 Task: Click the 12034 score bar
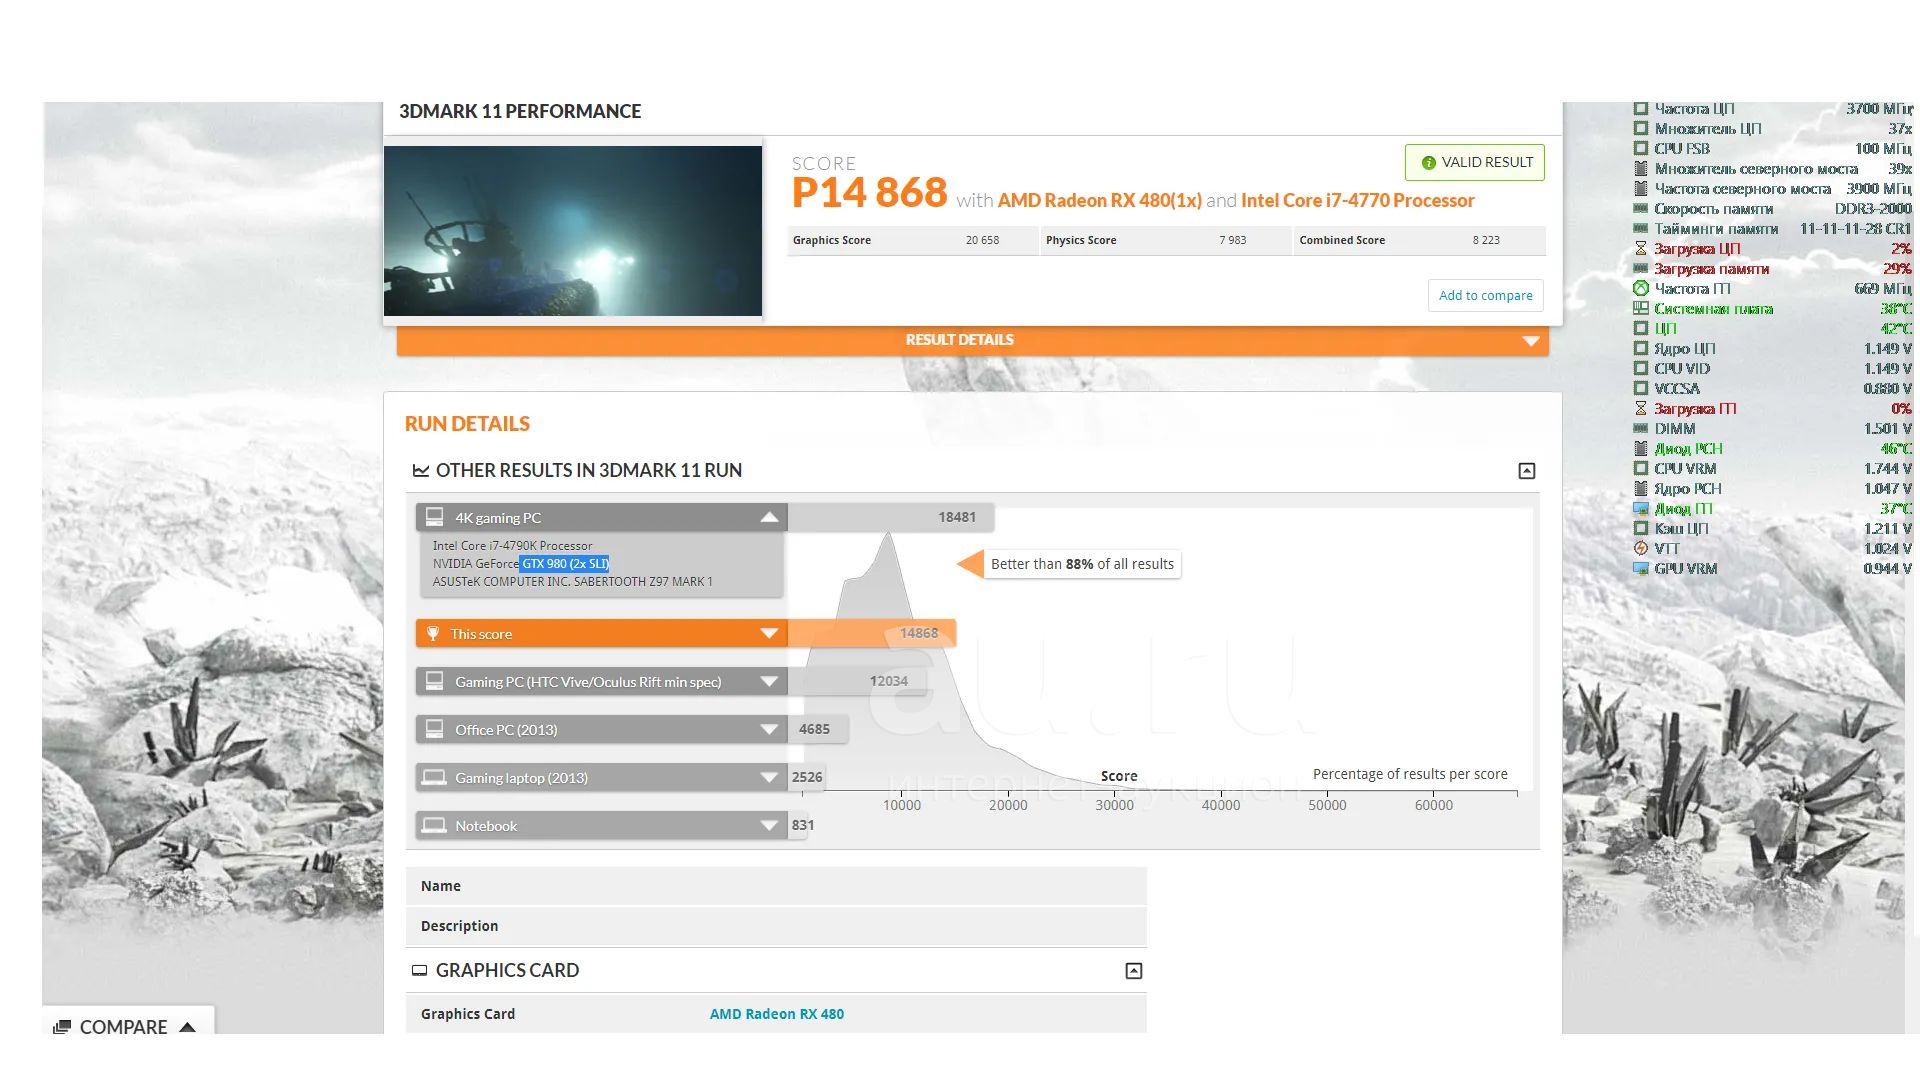click(857, 681)
